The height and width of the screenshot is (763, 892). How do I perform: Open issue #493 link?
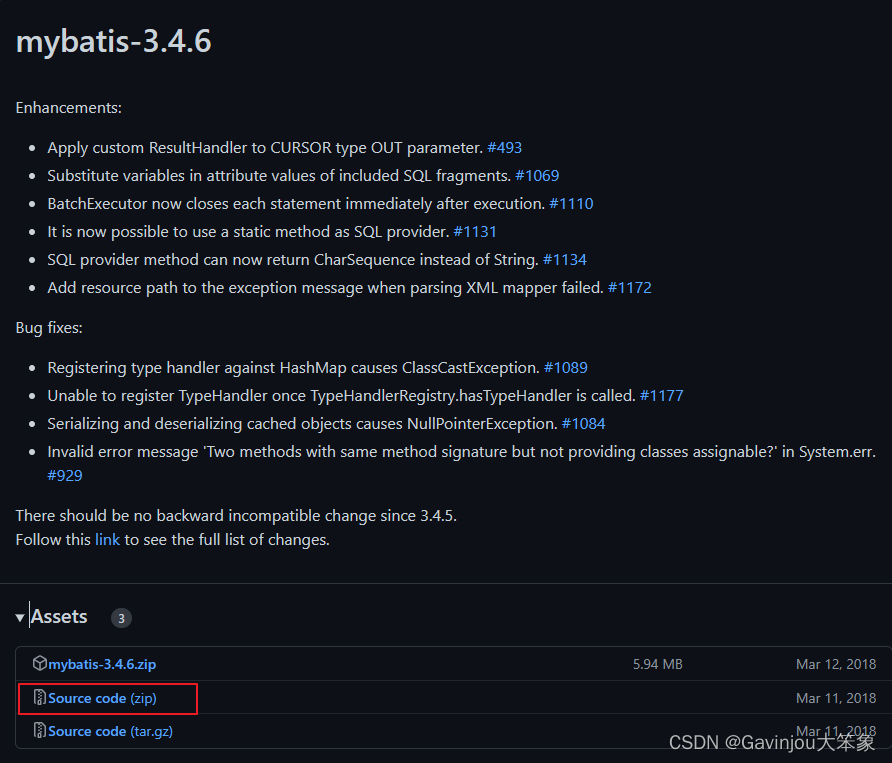pos(504,148)
